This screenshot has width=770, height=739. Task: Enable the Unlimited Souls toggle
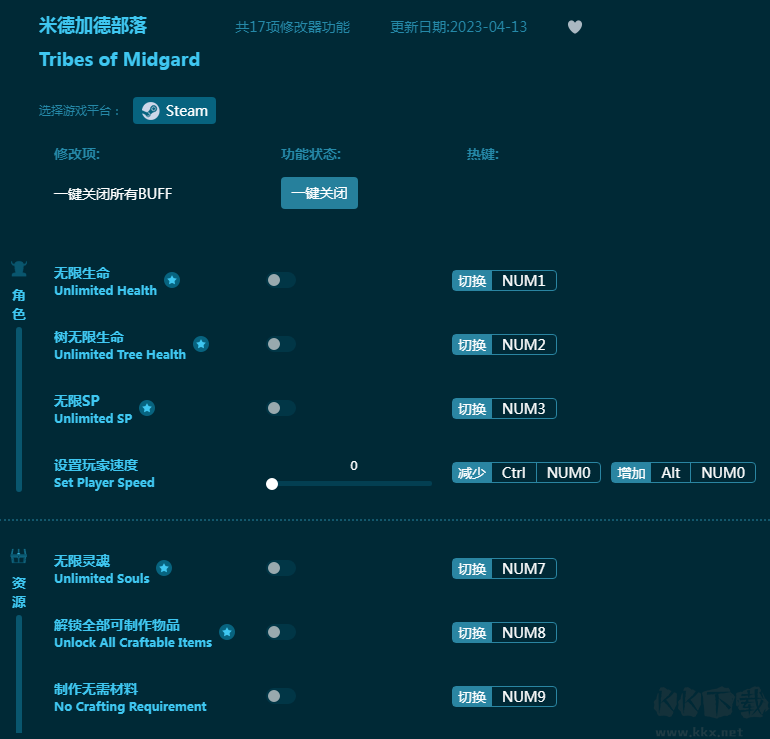click(x=281, y=568)
